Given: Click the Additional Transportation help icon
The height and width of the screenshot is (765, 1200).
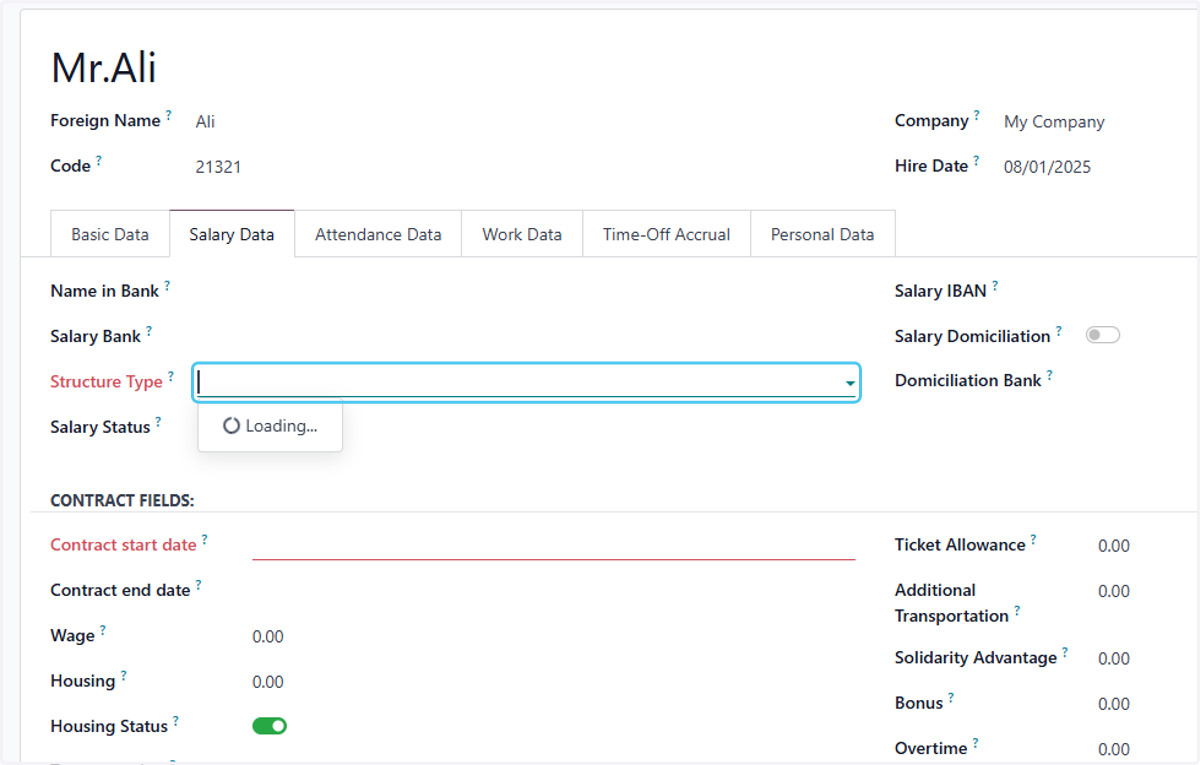Looking at the screenshot, I should pos(1016,610).
